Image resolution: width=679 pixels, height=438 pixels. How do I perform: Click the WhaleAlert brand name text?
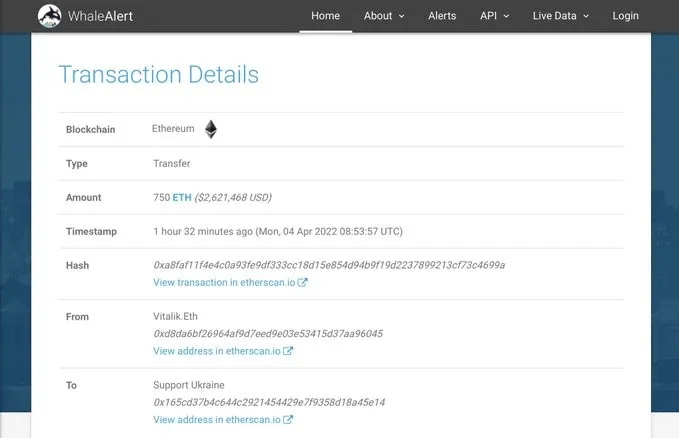click(x=100, y=16)
